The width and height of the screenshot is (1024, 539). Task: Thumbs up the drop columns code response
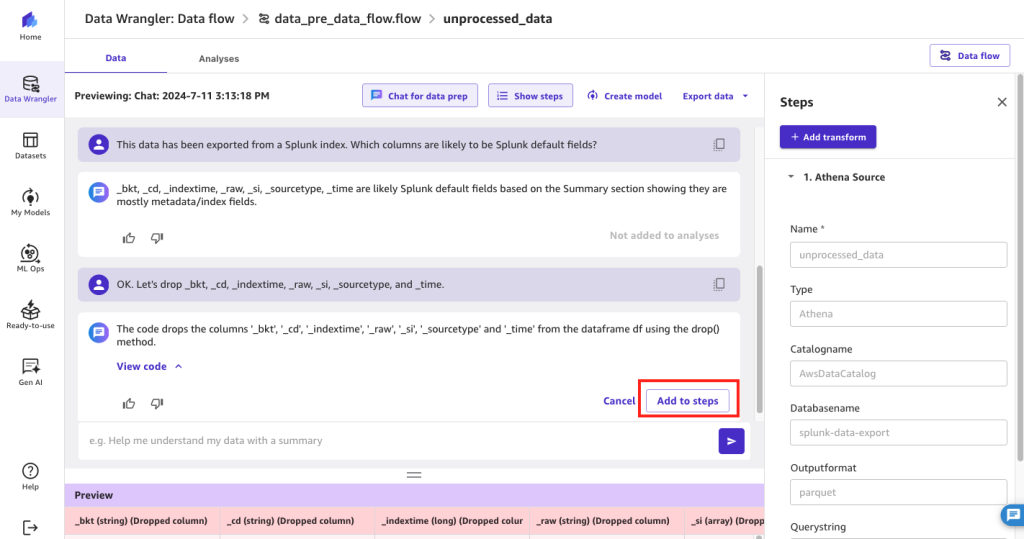coord(129,403)
